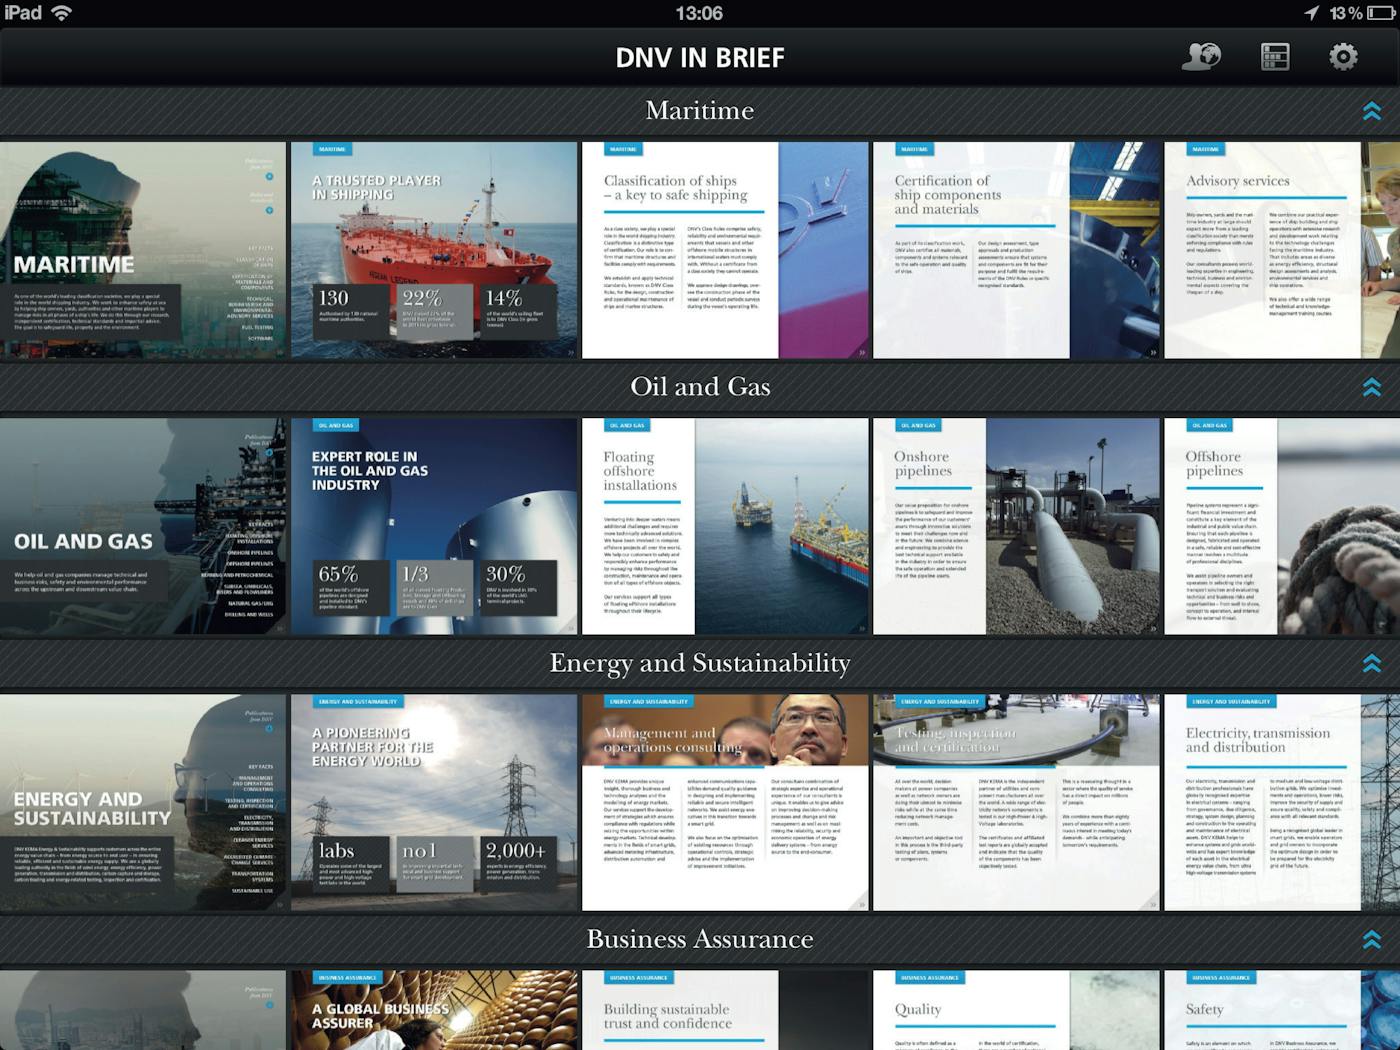
Task: Open 'Onshore pipelines' page thumbnail
Action: pyautogui.click(x=1016, y=526)
